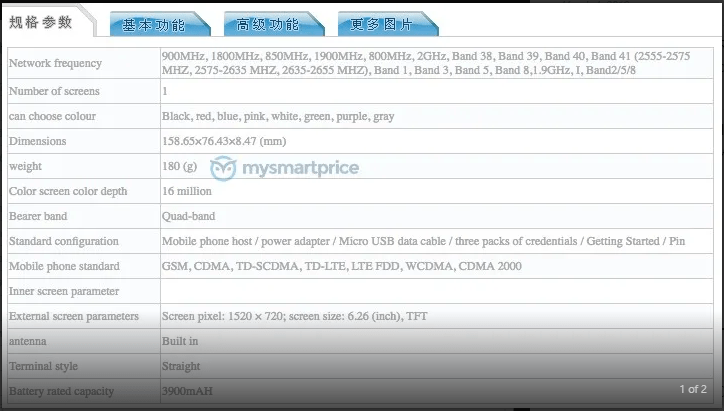Image resolution: width=724 pixels, height=411 pixels.
Task: Click the 'Dimensions' row label
Action: coord(37,141)
